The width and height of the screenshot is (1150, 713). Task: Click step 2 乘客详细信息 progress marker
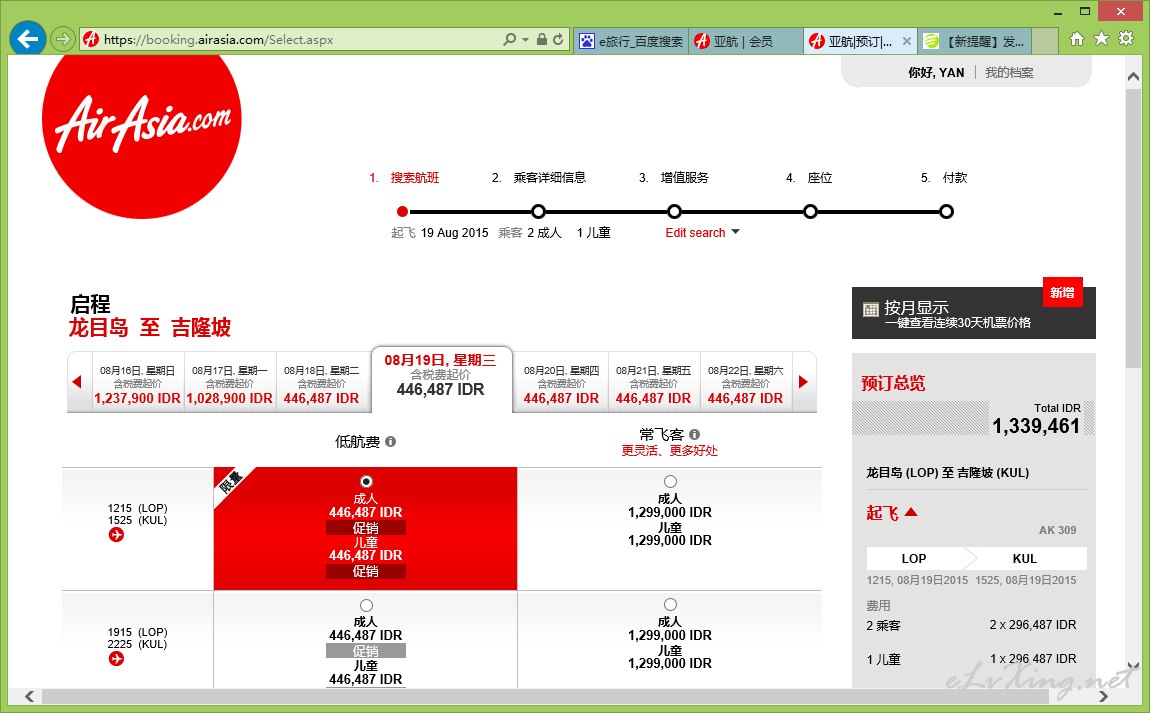pos(538,212)
